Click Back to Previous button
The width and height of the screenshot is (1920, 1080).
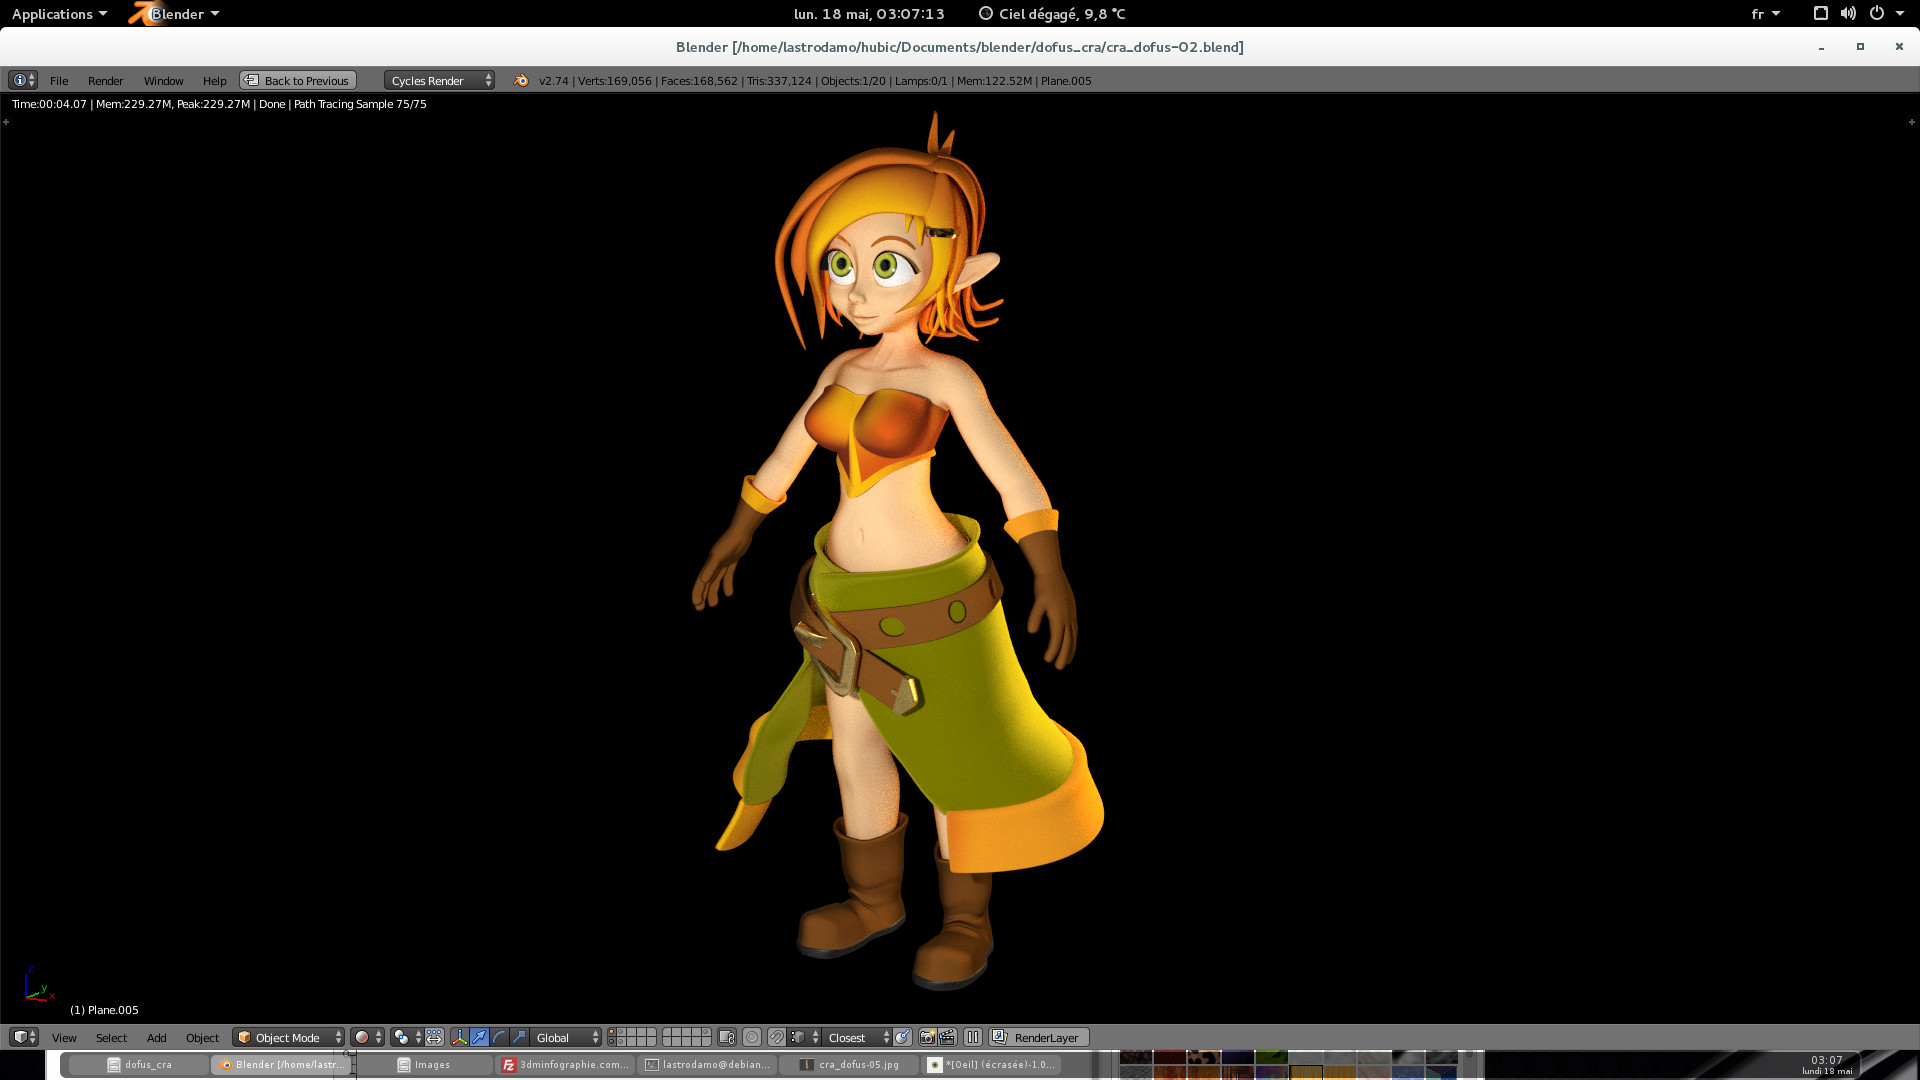click(298, 81)
